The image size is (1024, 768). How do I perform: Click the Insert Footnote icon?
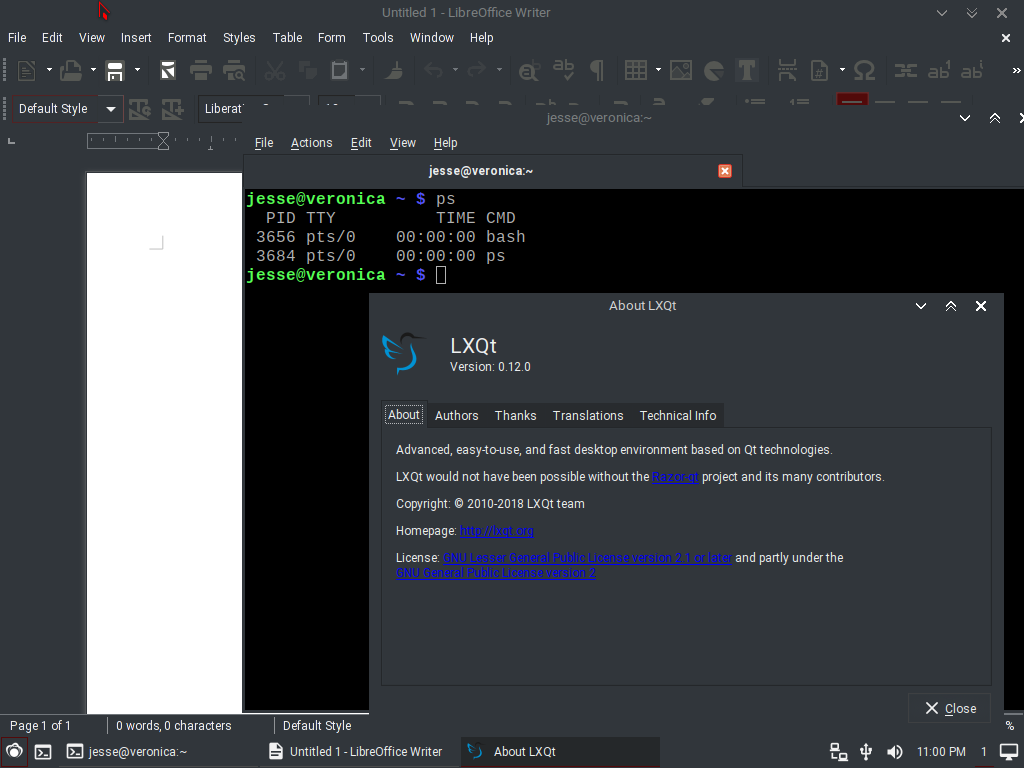[938, 70]
